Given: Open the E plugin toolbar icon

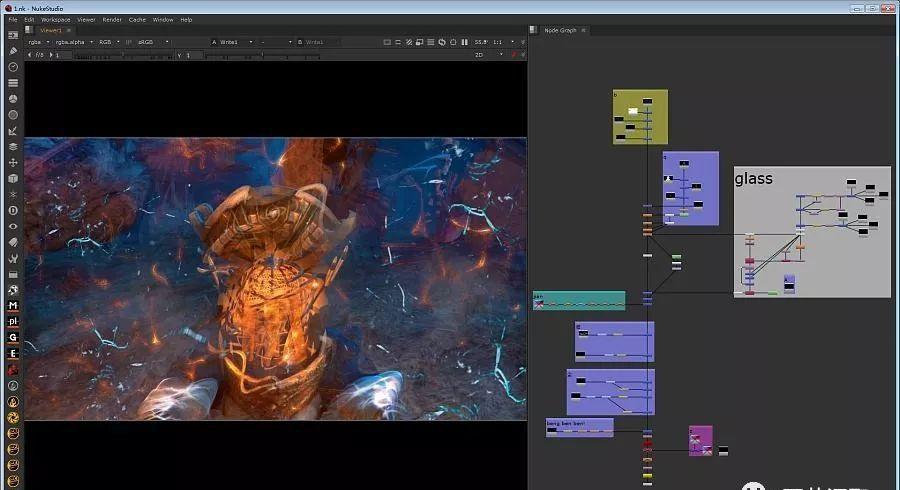Looking at the screenshot, I should pyautogui.click(x=13, y=353).
